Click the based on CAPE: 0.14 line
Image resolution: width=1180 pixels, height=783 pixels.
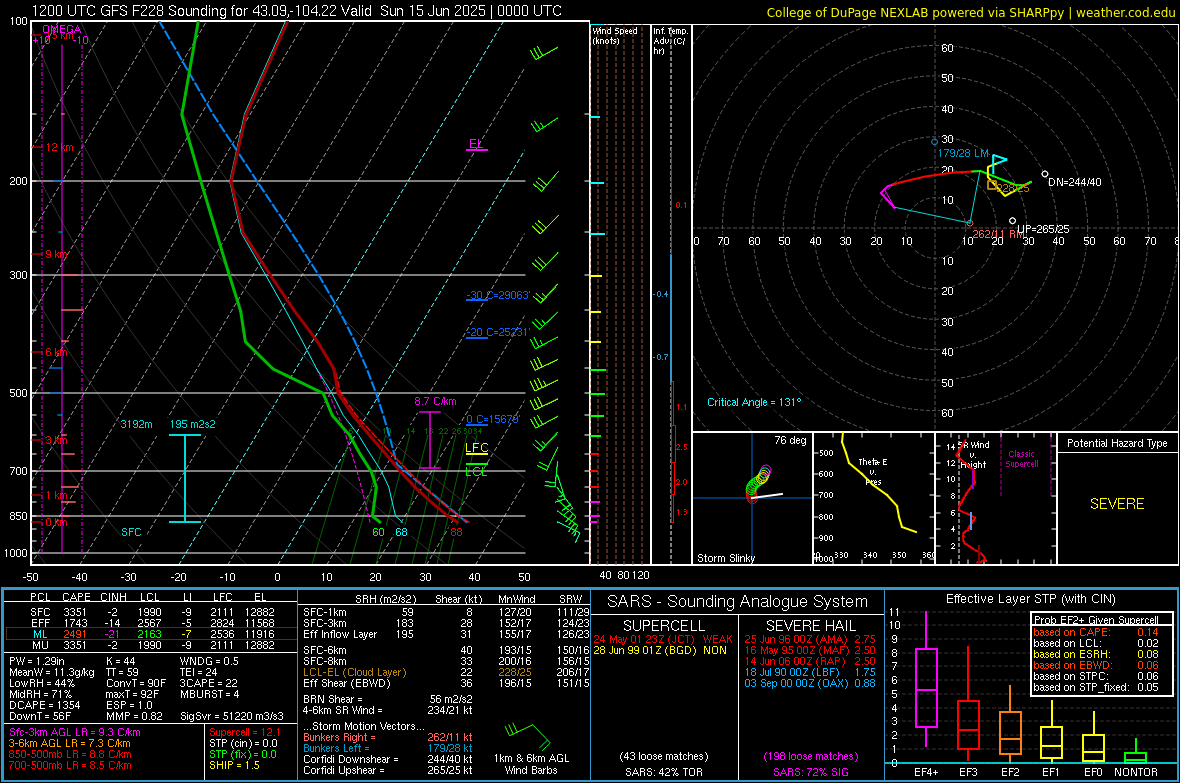pyautogui.click(x=1096, y=632)
